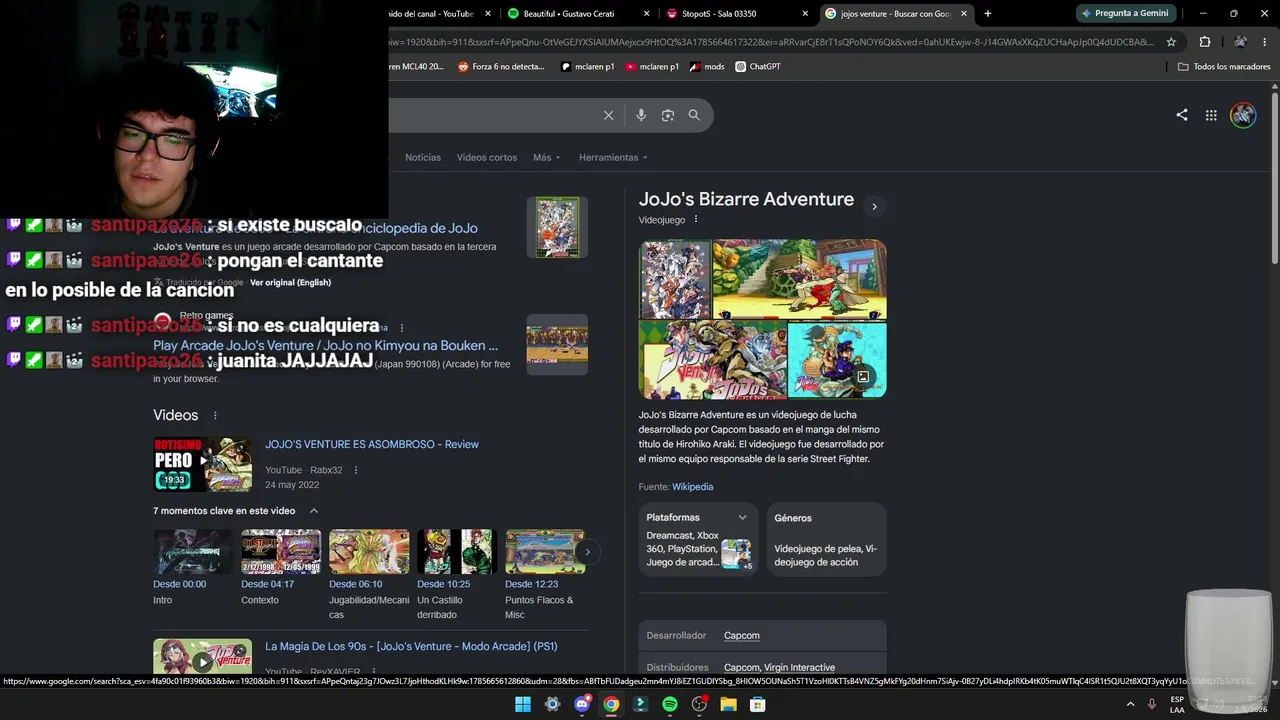Jump to the Contexto moment at 04:17
The width and height of the screenshot is (1280, 720).
(x=281, y=551)
